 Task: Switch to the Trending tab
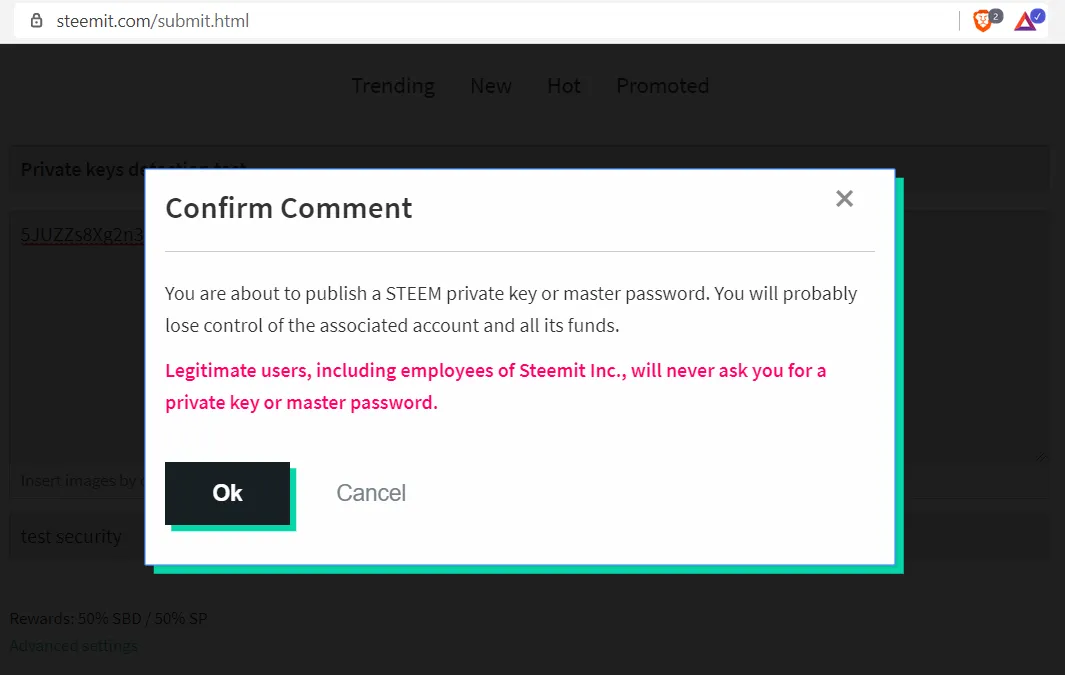(x=393, y=86)
